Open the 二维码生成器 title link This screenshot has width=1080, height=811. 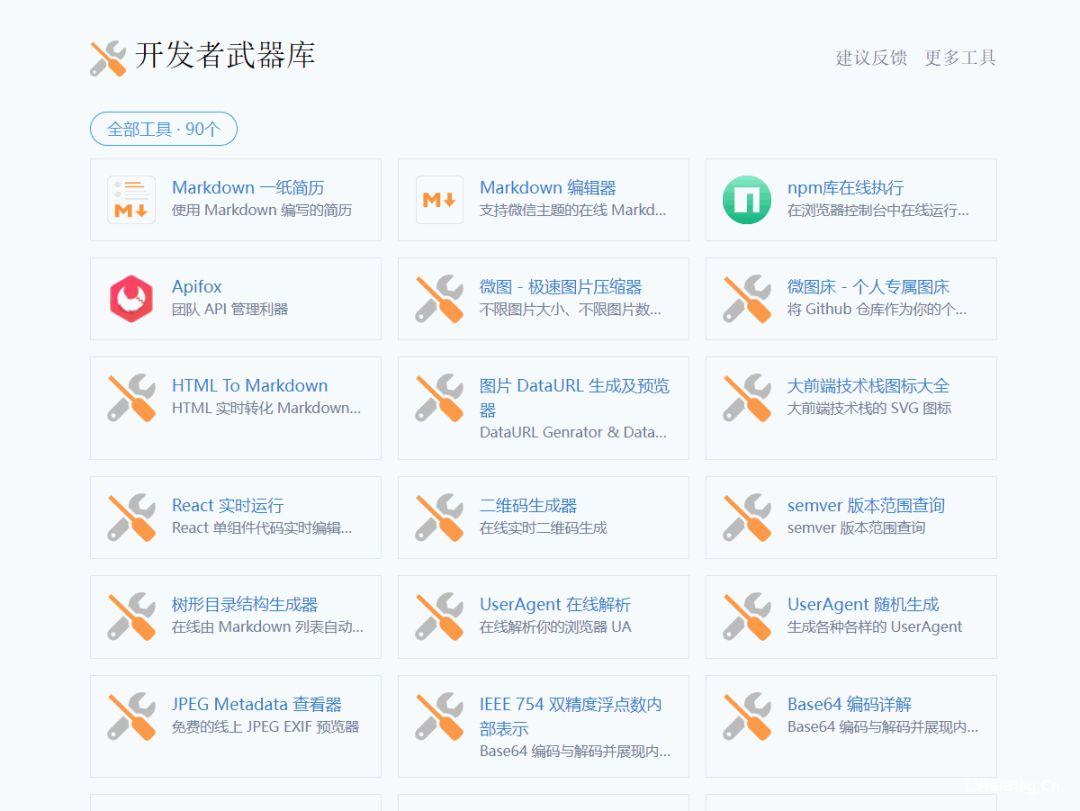click(528, 505)
